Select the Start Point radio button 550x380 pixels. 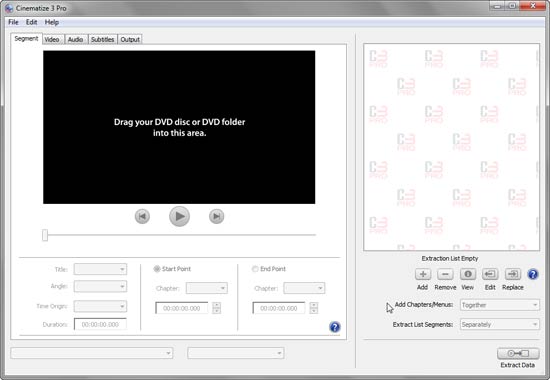point(157,269)
